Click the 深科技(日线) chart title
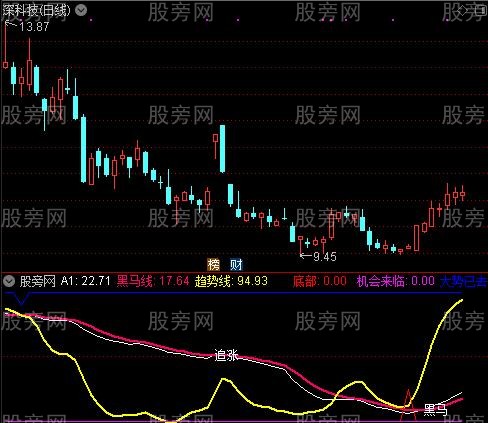Viewport: 488px width, 423px height. point(37,10)
